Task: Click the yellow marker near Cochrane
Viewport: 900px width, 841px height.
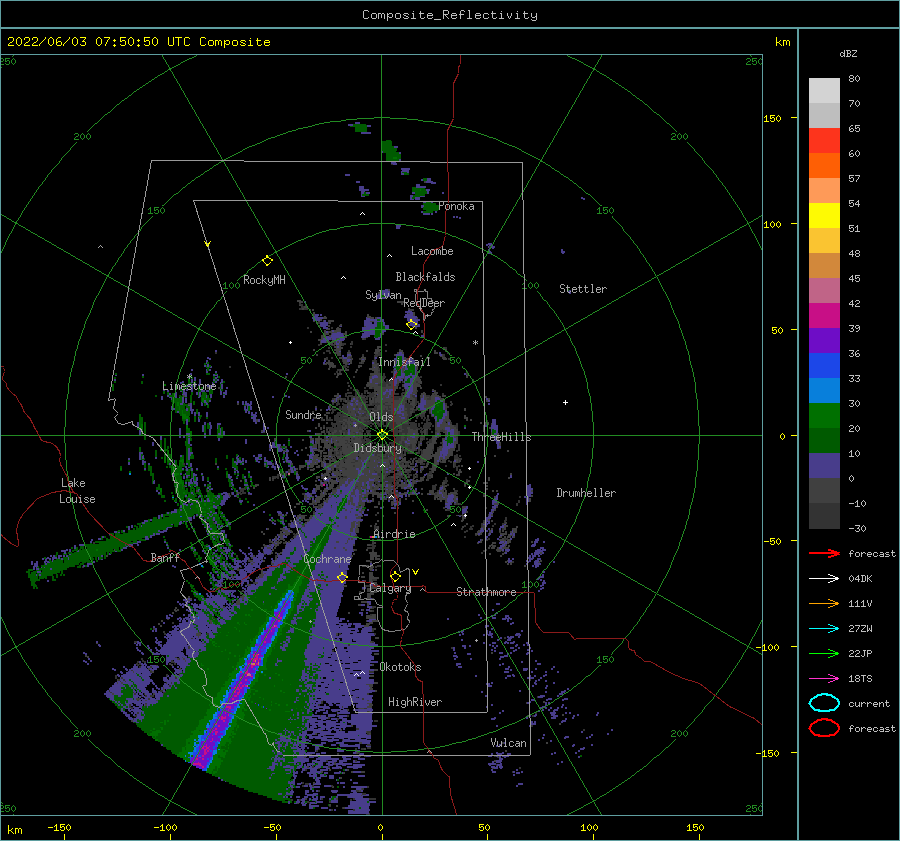Action: [x=342, y=578]
